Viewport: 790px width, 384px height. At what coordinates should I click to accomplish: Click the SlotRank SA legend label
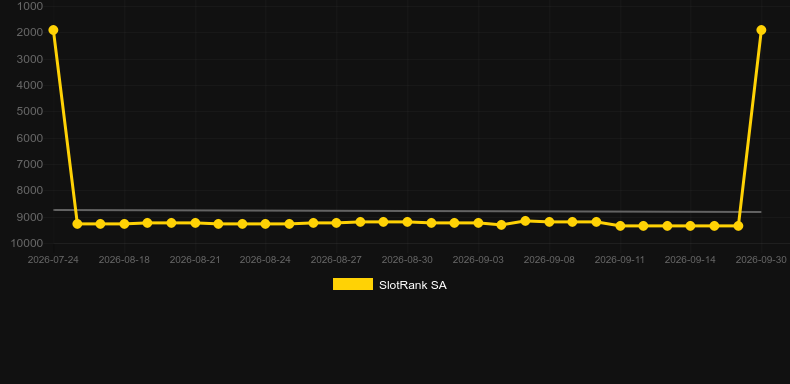[413, 285]
